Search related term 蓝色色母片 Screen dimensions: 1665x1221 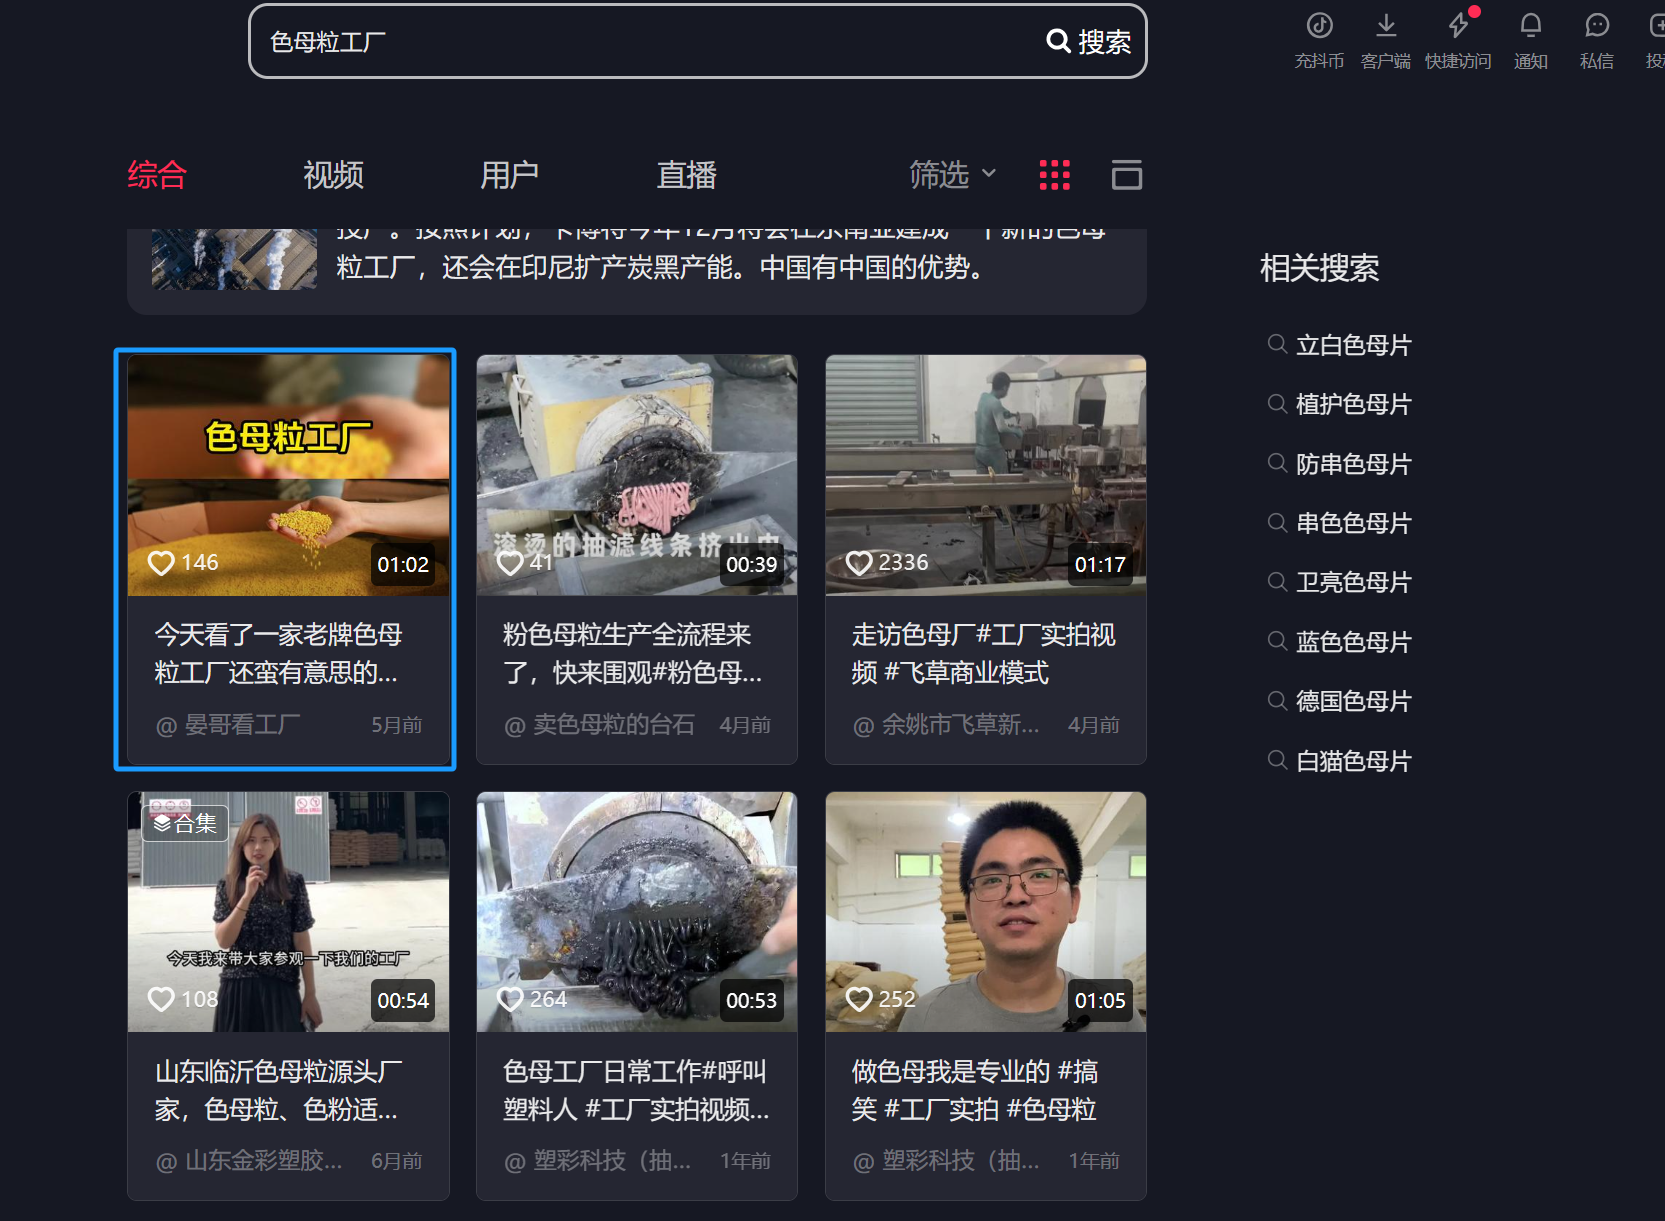pos(1353,642)
